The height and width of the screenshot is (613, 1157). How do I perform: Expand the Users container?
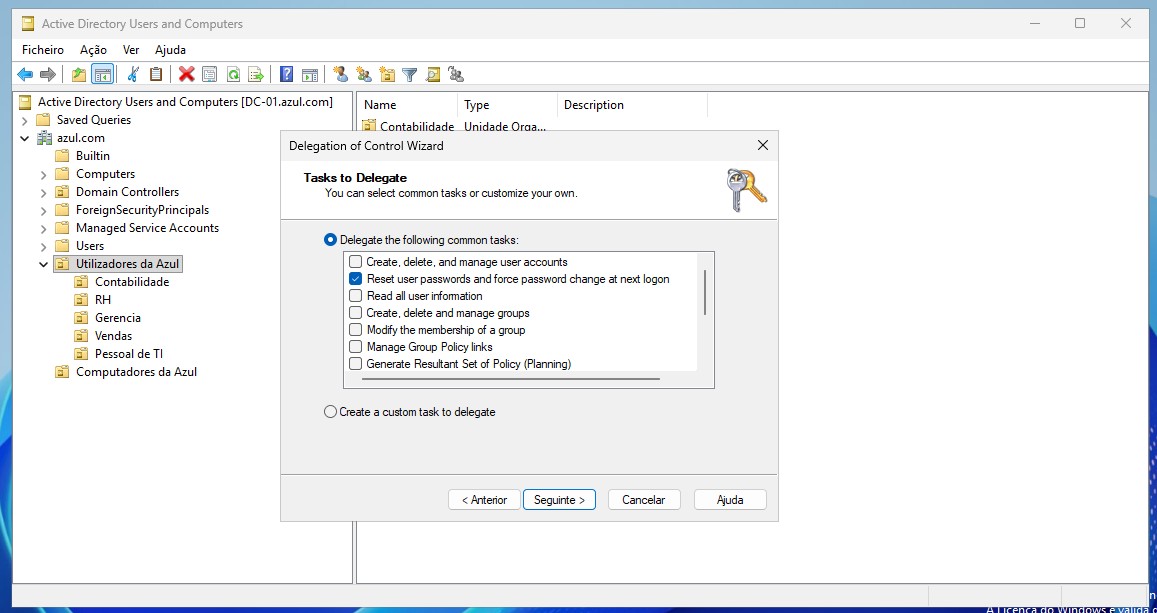click(44, 246)
